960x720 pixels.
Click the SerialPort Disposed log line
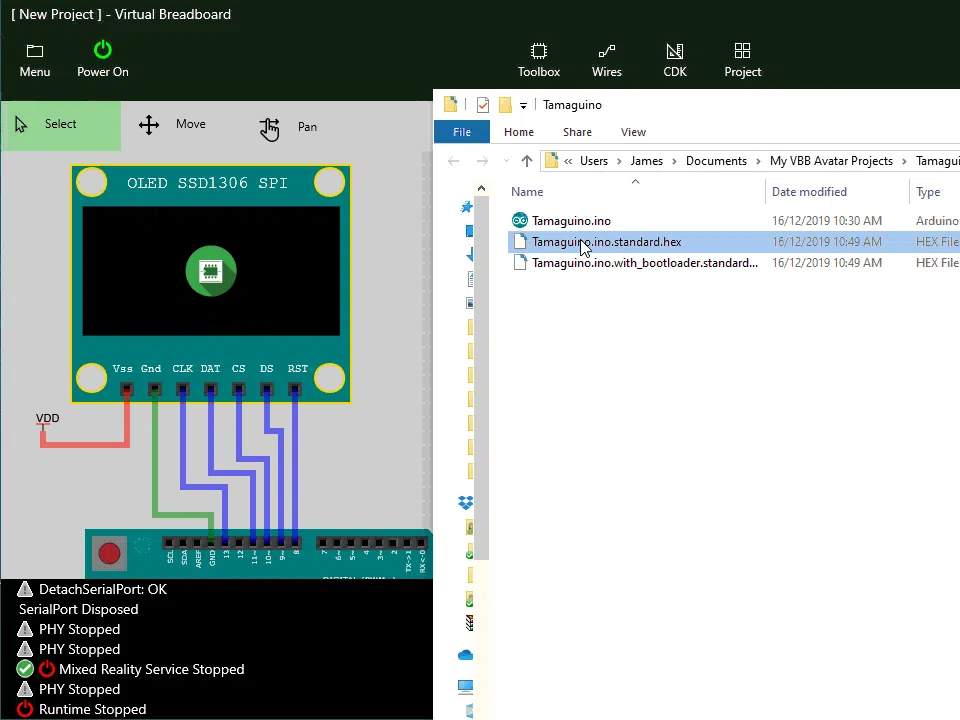click(78, 609)
